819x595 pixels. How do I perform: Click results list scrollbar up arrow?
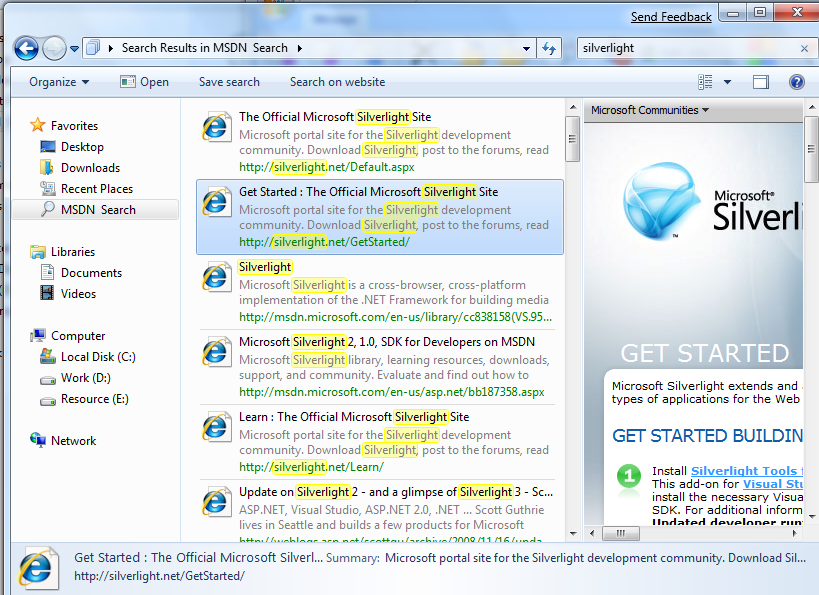tap(572, 107)
